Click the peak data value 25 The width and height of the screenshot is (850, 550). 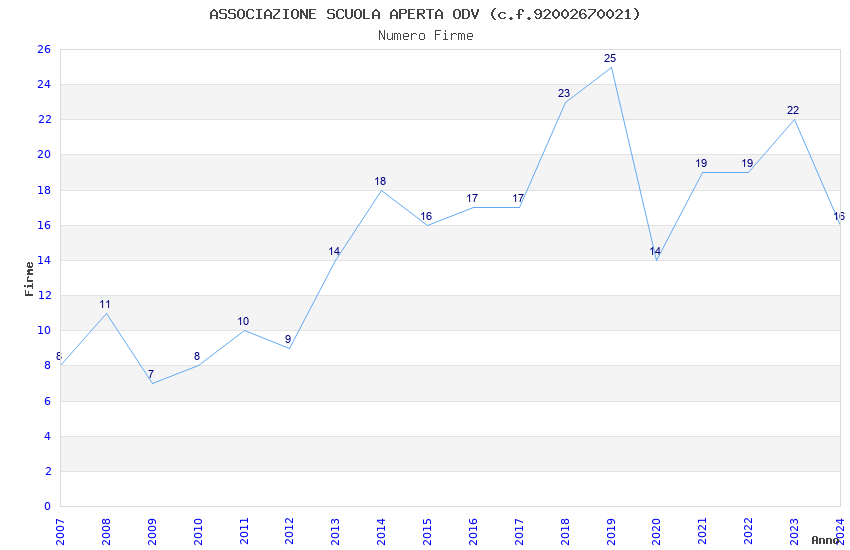(x=610, y=59)
